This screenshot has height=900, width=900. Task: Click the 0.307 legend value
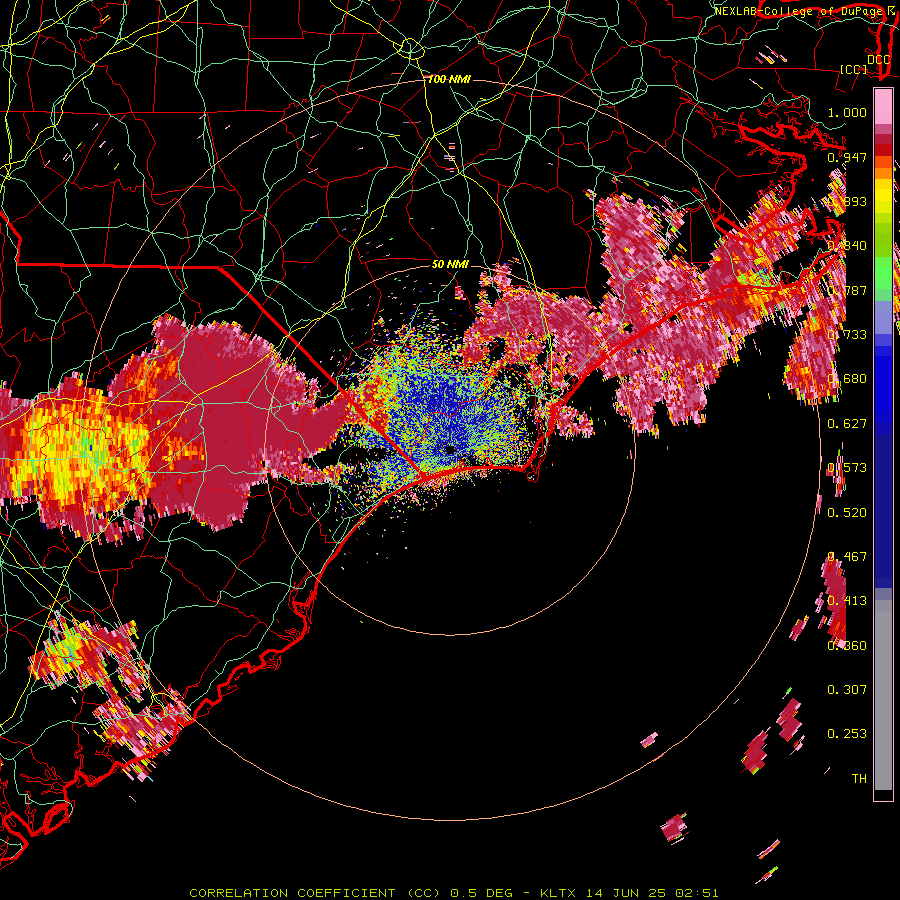[x=847, y=689]
